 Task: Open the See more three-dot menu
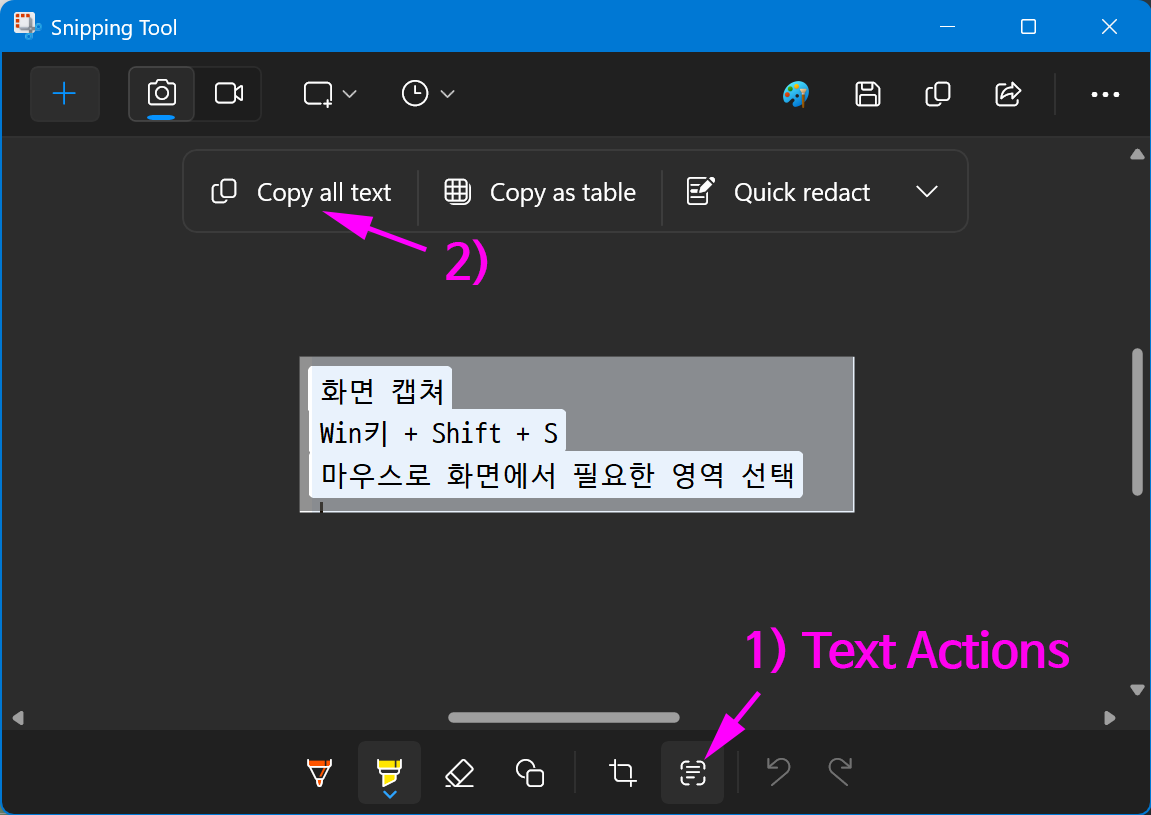pyautogui.click(x=1105, y=94)
